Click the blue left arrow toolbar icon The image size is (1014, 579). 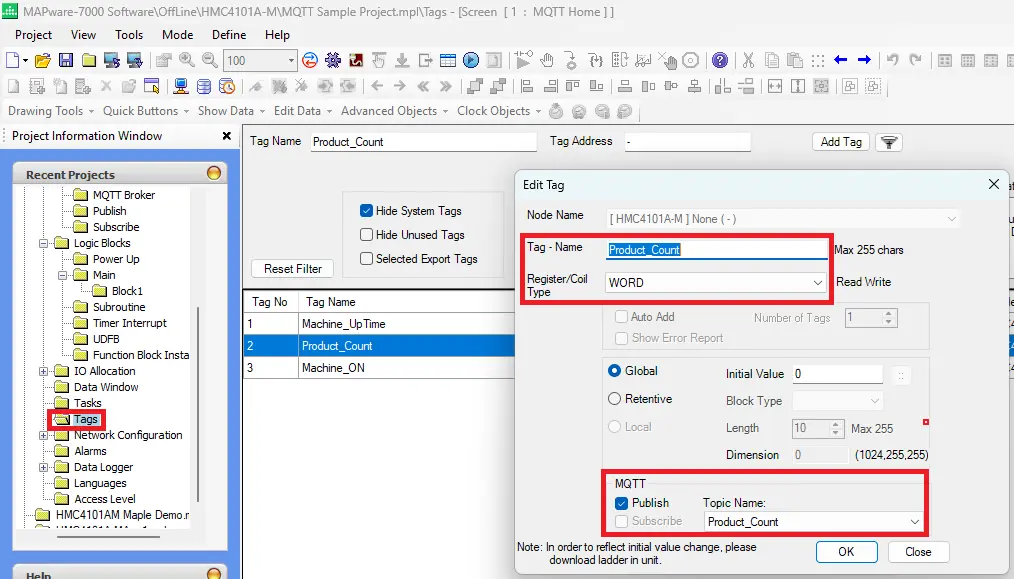tap(841, 61)
